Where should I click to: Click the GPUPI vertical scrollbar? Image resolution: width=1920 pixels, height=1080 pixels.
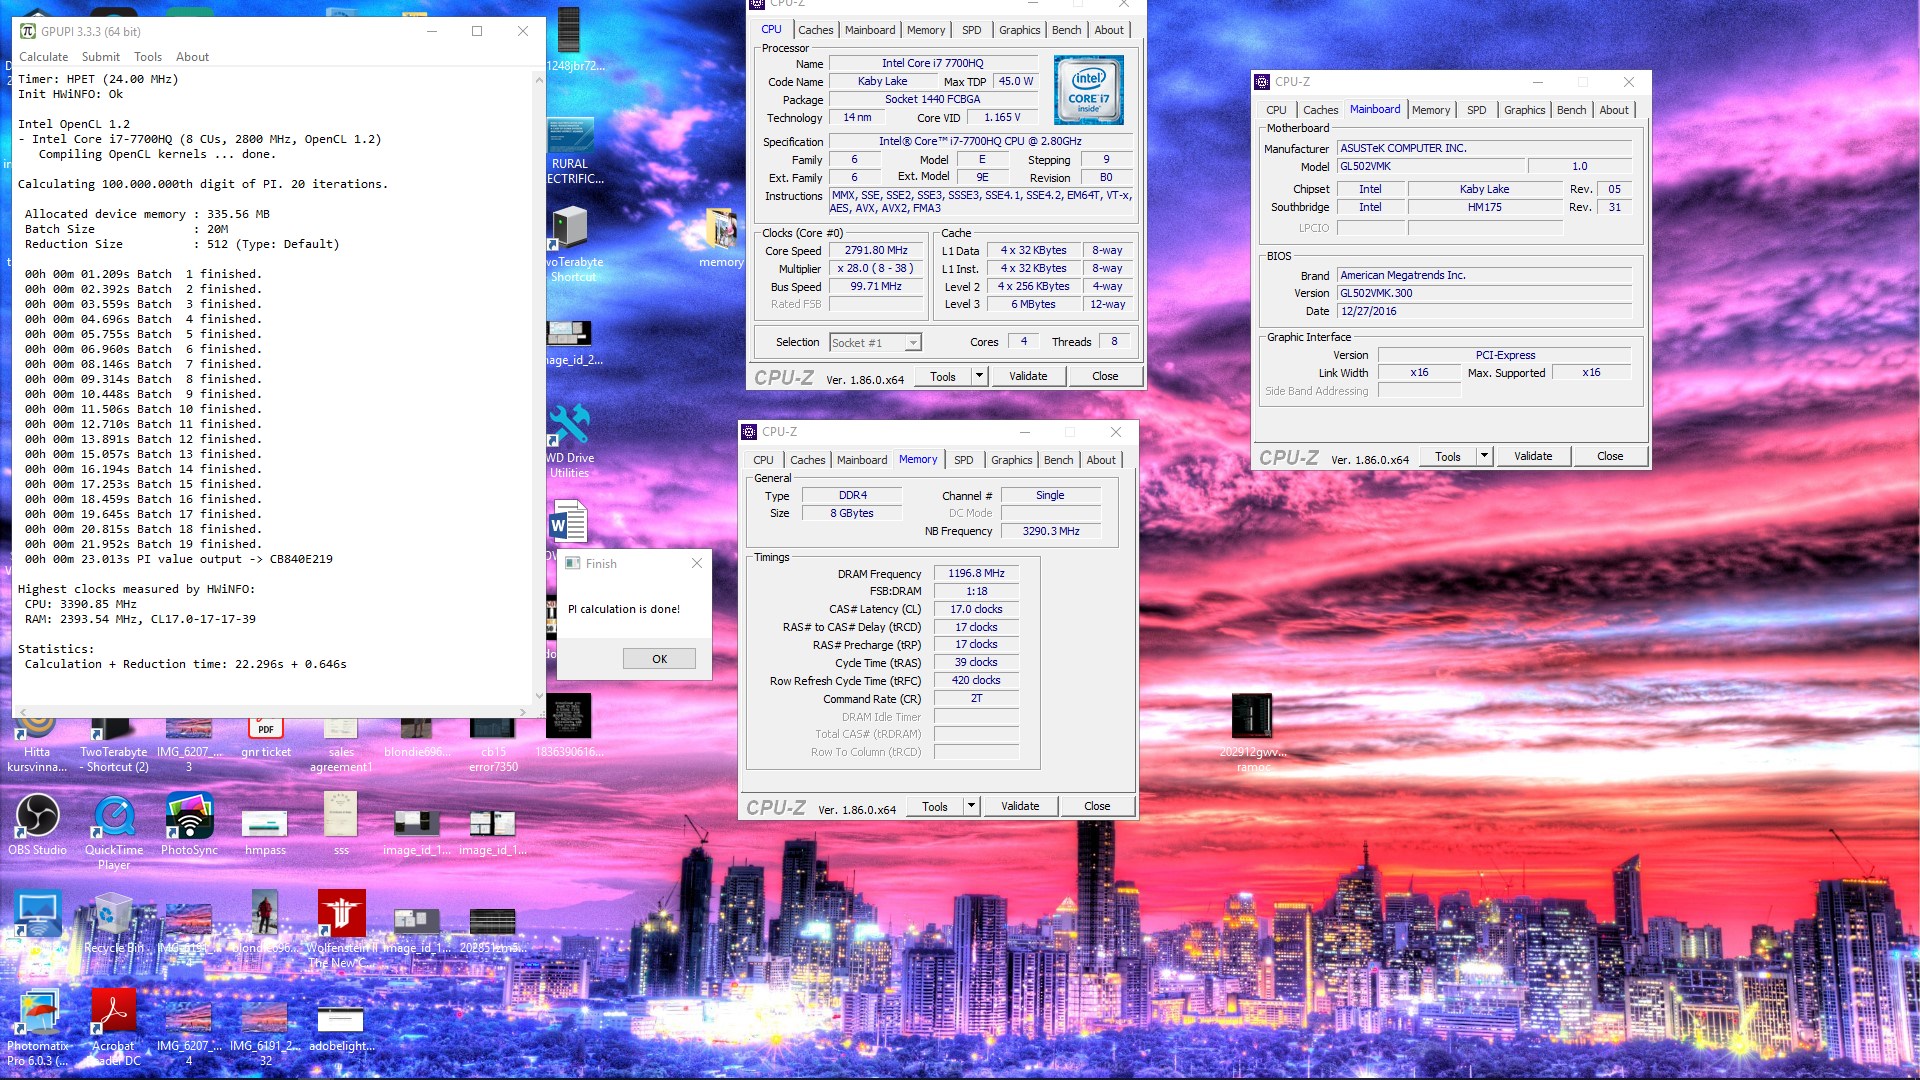(x=539, y=387)
